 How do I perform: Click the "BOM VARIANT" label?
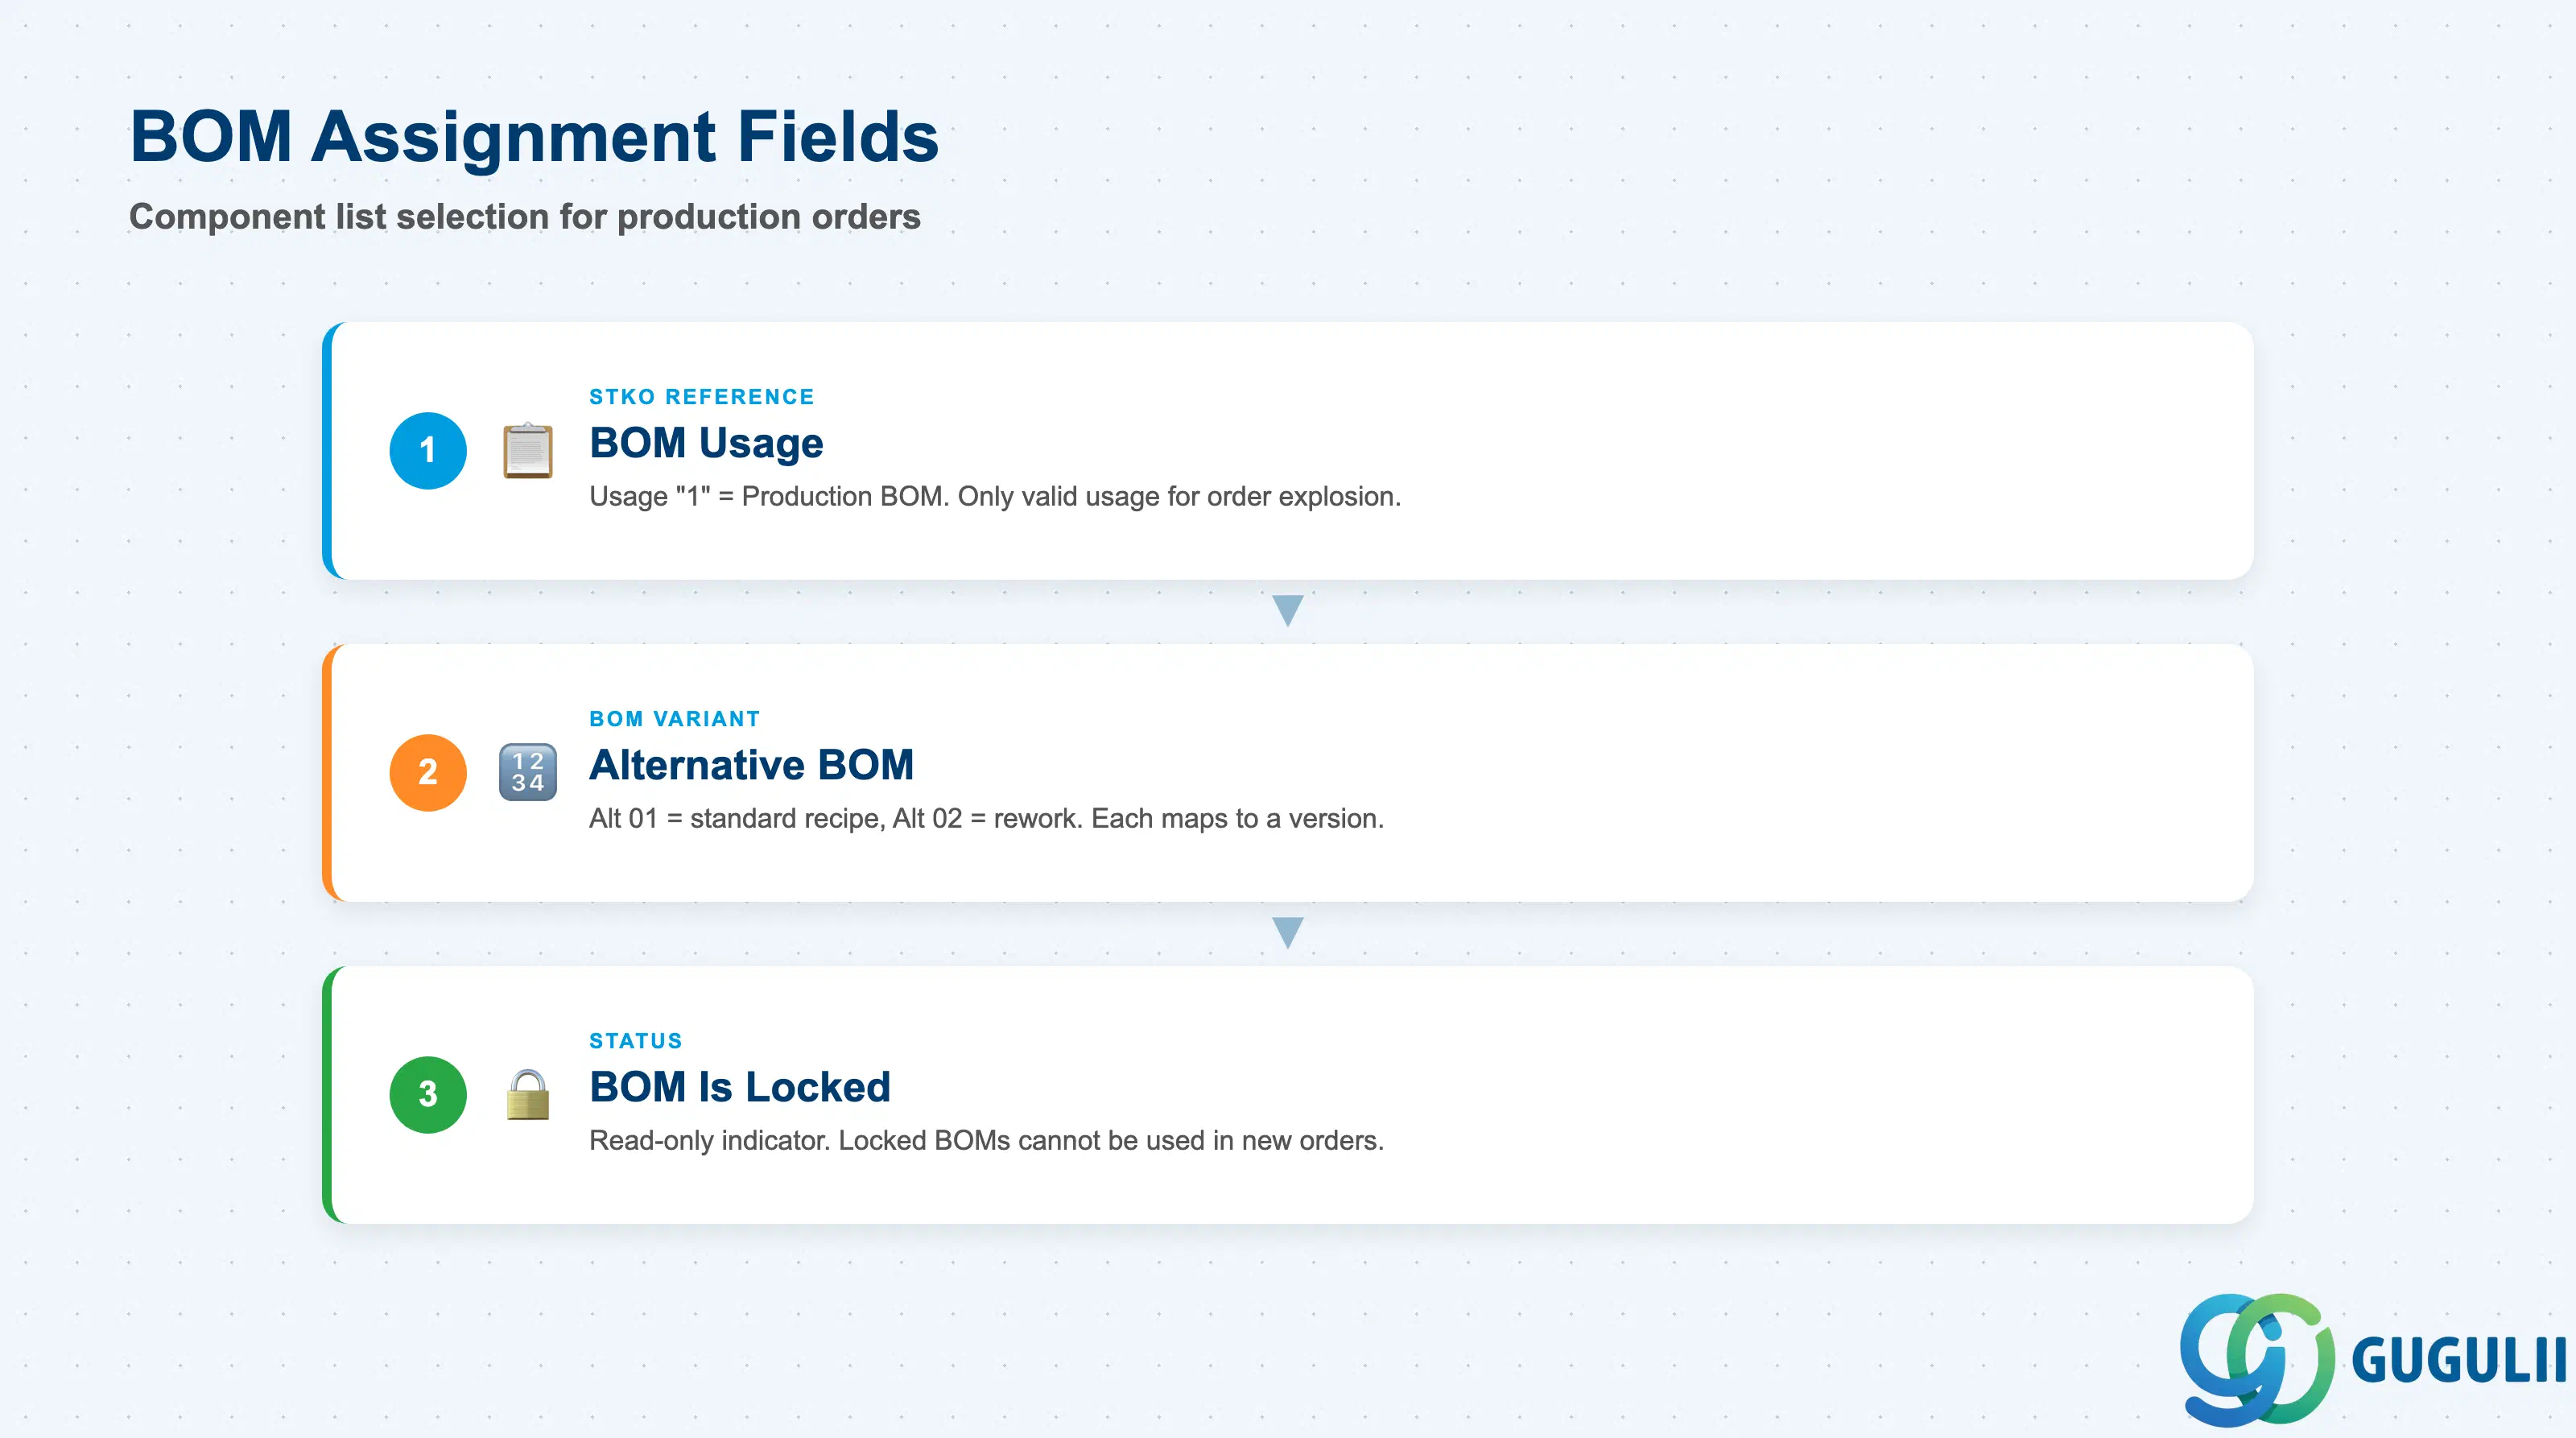pos(674,719)
